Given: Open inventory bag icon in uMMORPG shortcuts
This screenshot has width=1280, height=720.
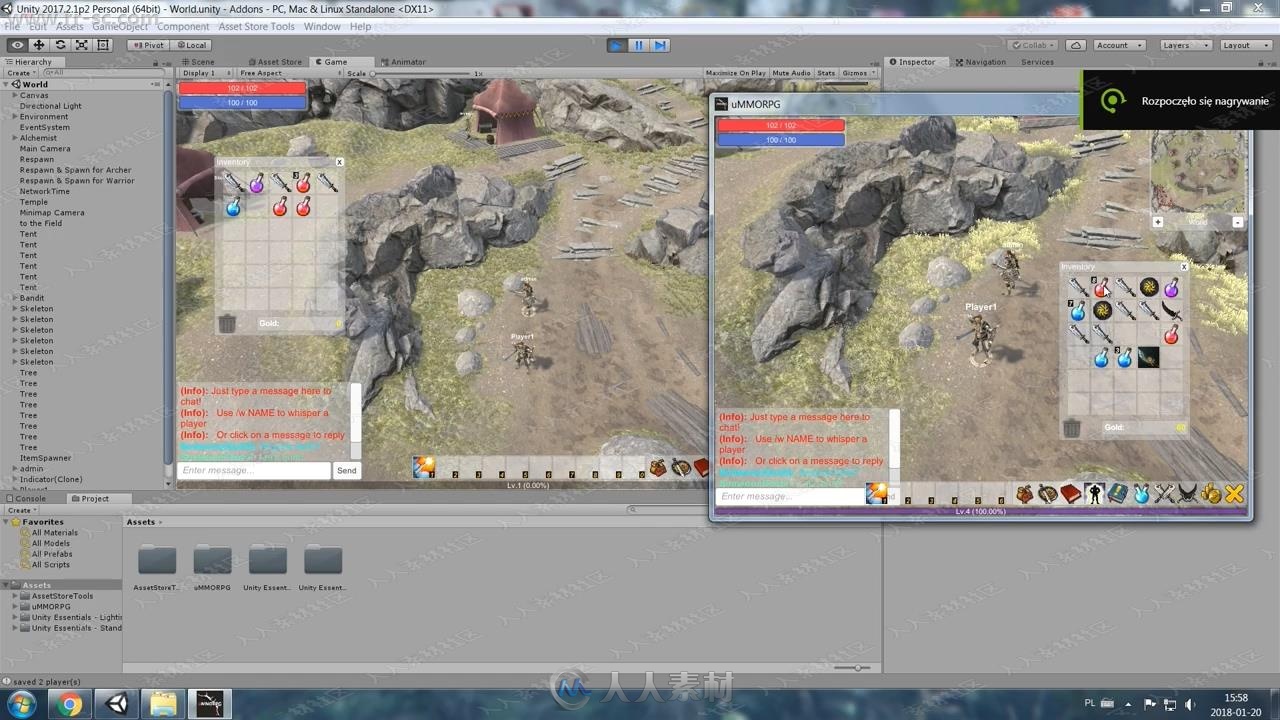Looking at the screenshot, I should [x=1025, y=493].
